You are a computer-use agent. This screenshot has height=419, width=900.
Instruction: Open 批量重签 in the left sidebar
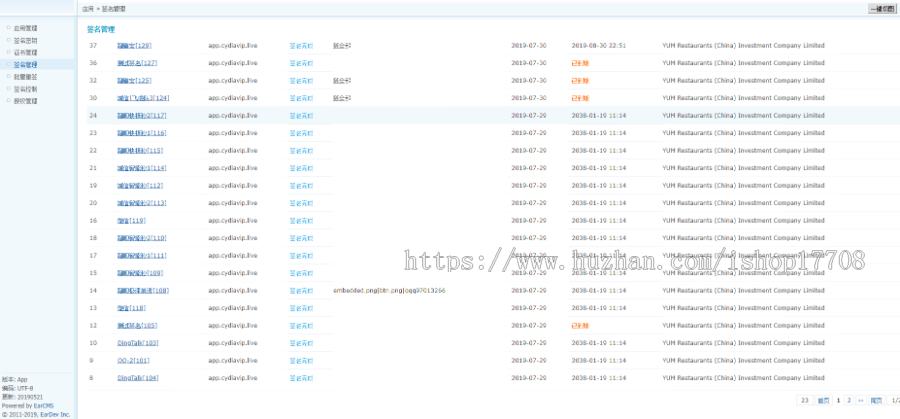(25, 76)
